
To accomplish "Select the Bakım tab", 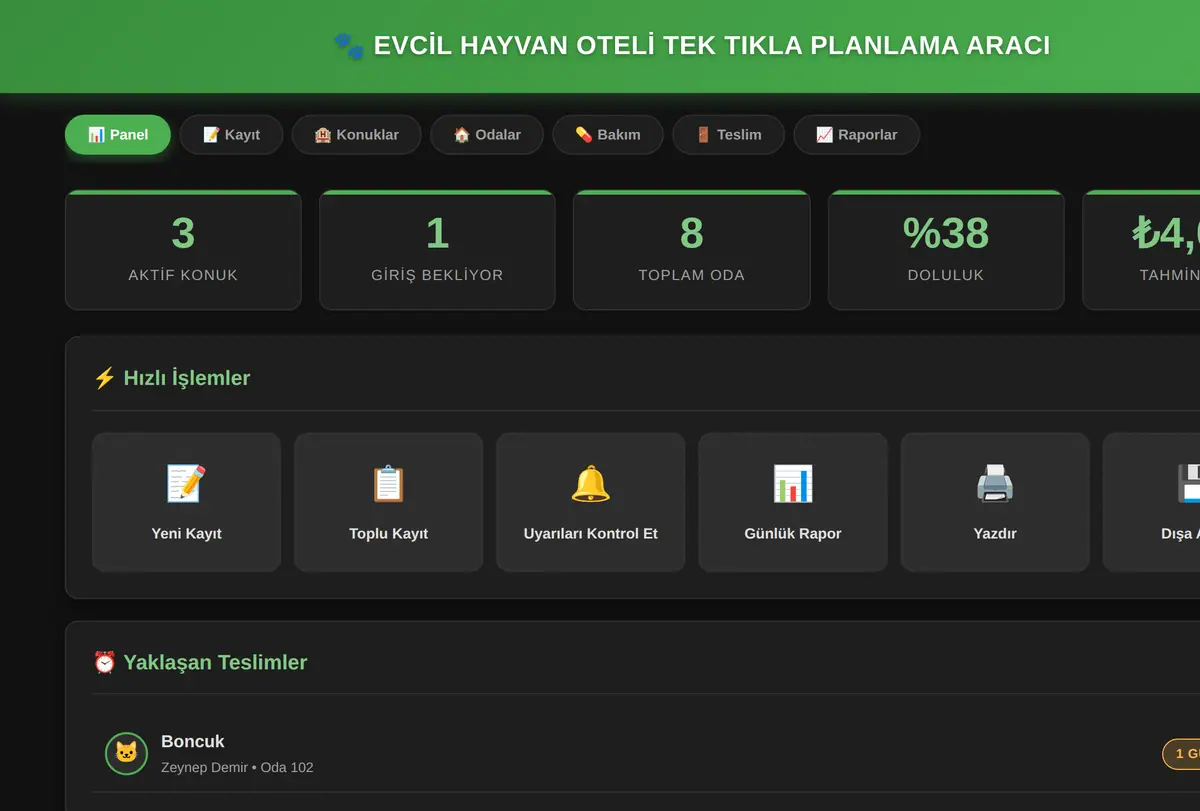I will [x=608, y=135].
